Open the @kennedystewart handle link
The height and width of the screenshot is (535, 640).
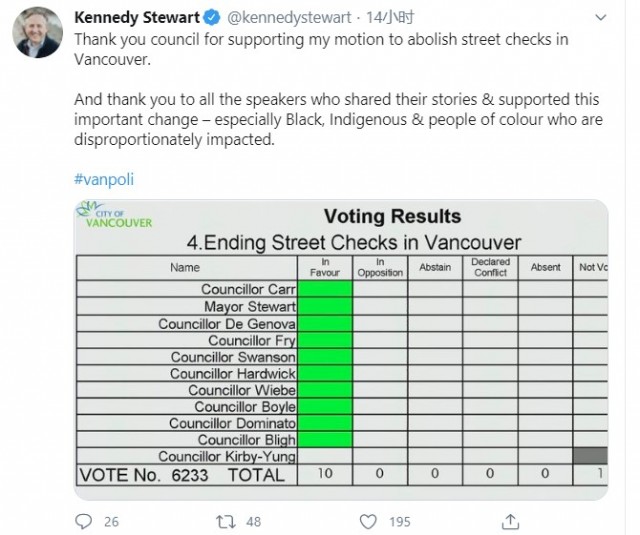[289, 18]
